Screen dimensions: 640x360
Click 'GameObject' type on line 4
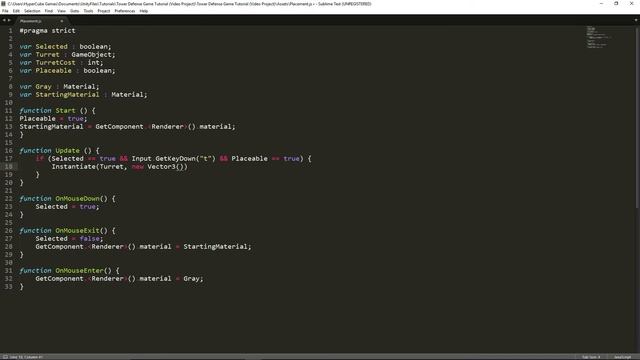click(x=91, y=55)
